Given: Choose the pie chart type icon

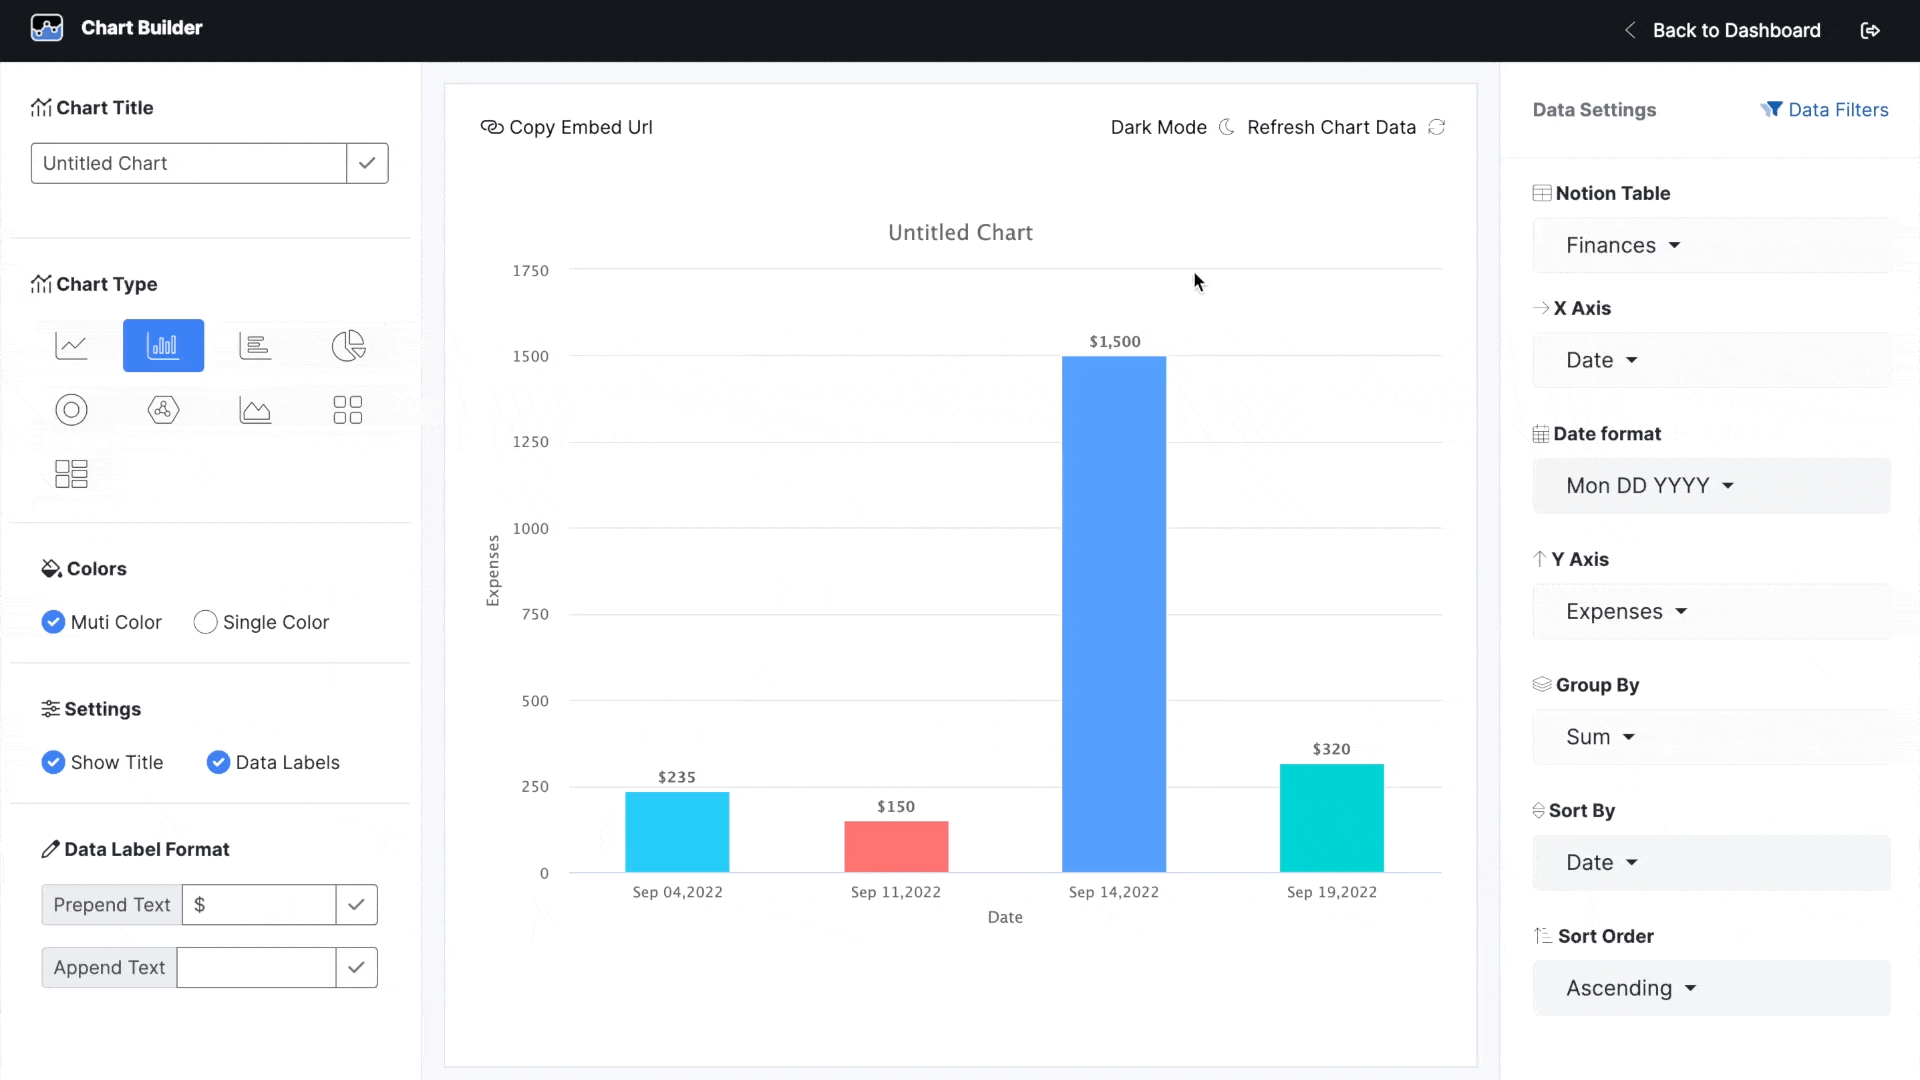Looking at the screenshot, I should click(x=348, y=346).
